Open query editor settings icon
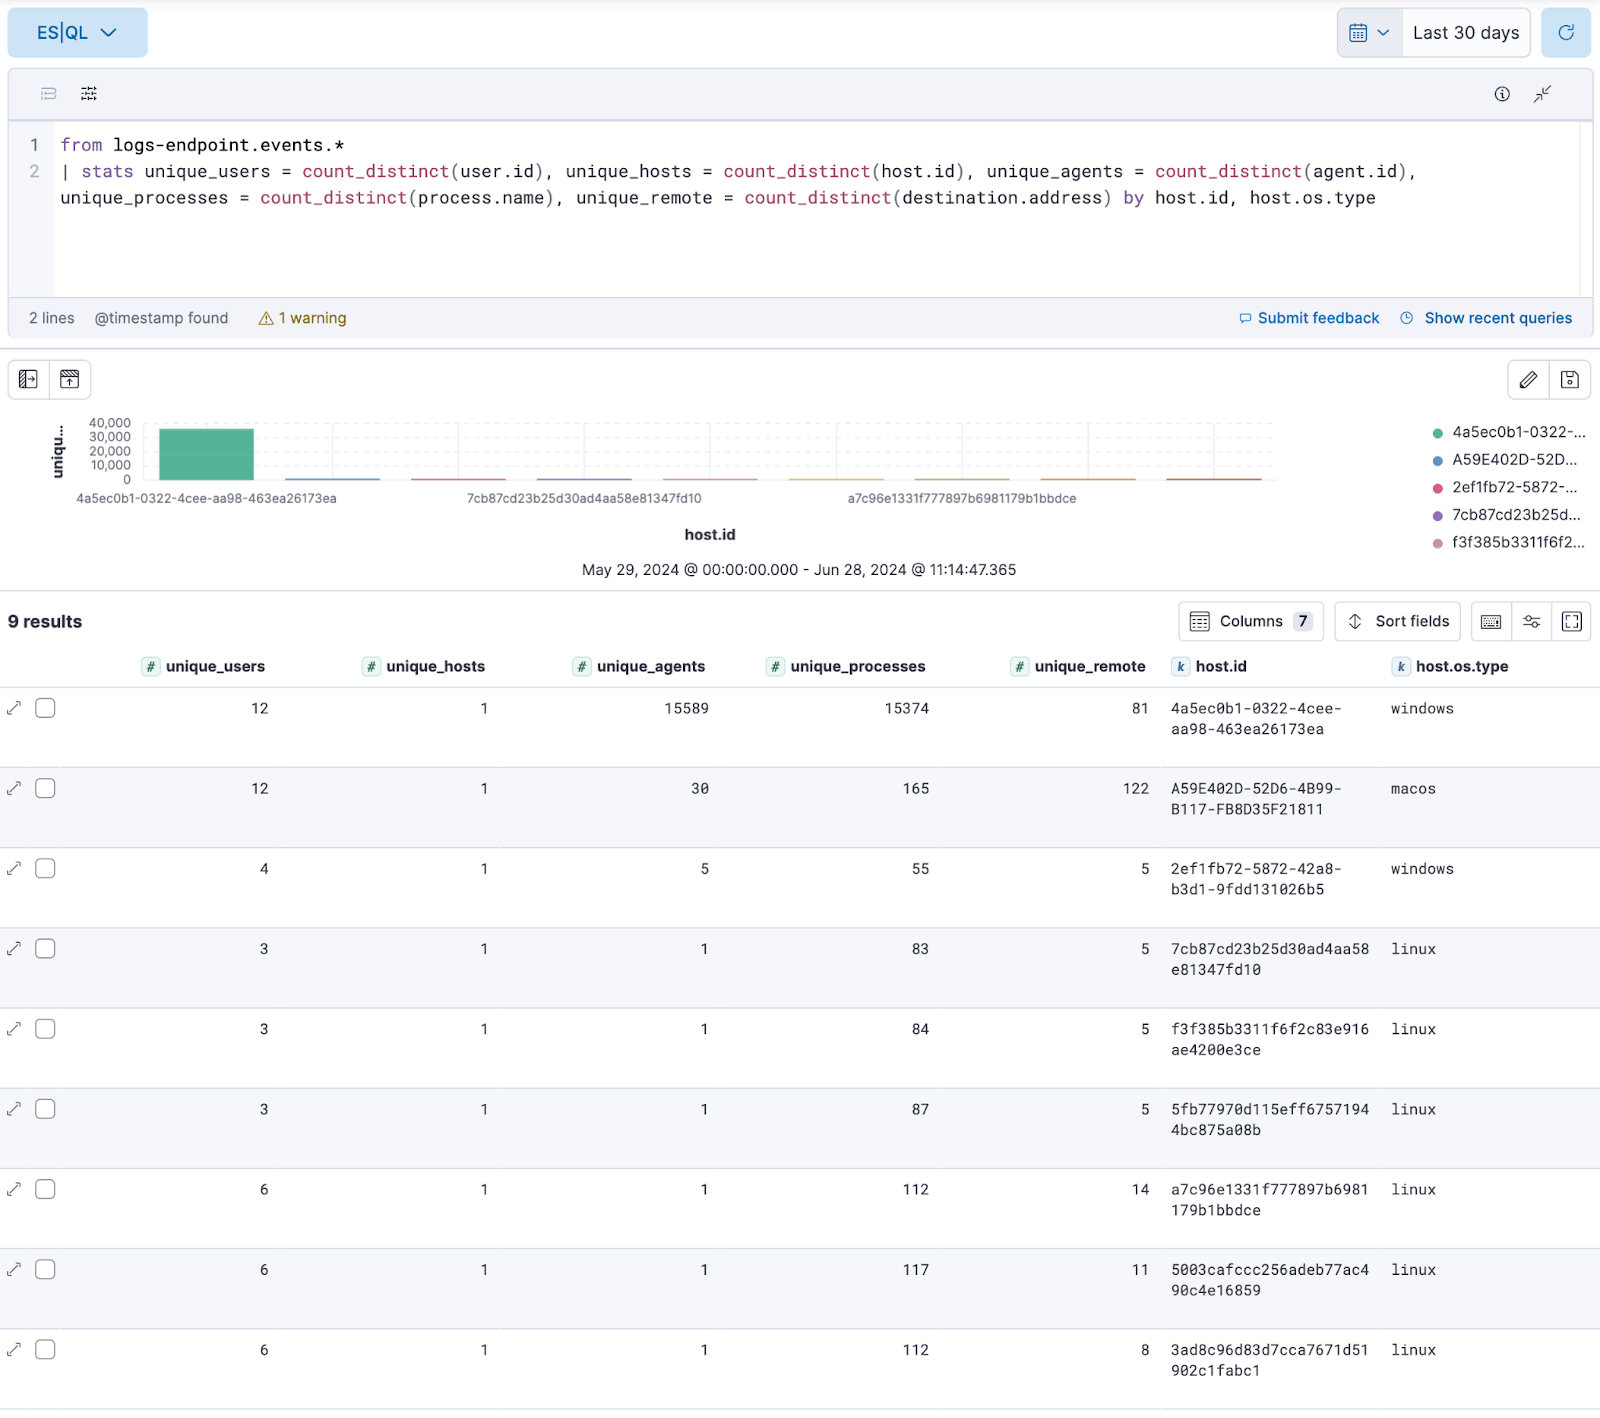Viewport: 1600px width, 1418px height. tap(89, 94)
